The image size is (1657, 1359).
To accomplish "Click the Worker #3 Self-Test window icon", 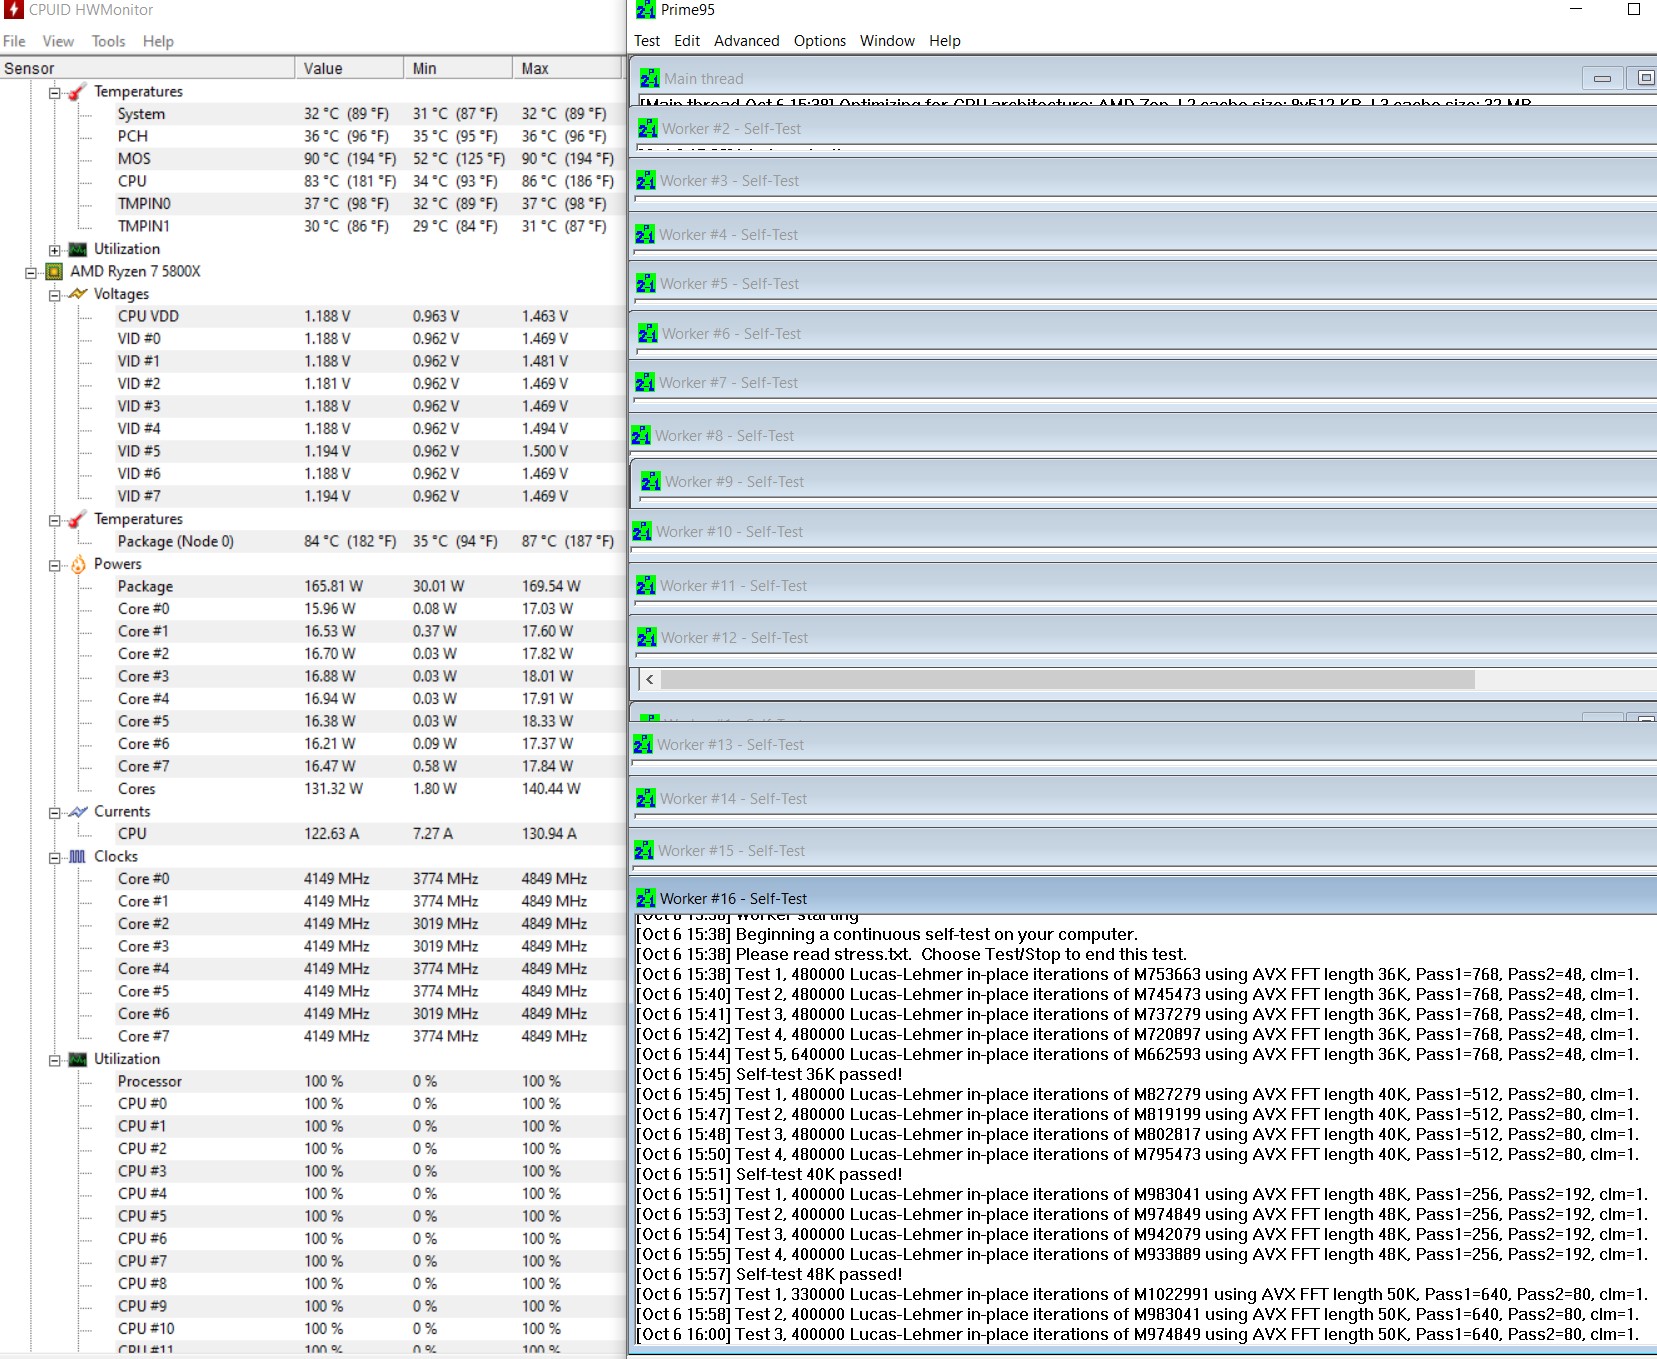I will coord(646,181).
